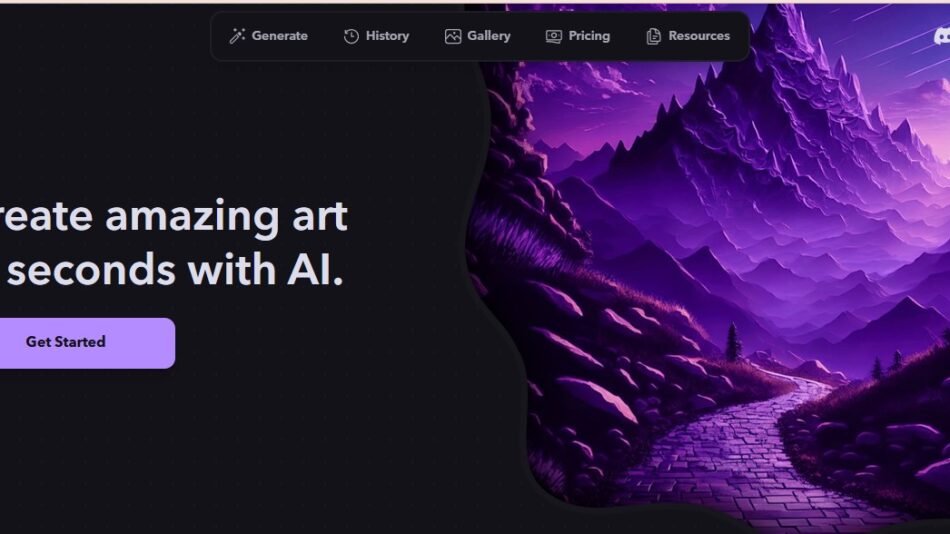Click the magic wand icon beside Generate

[x=237, y=36]
